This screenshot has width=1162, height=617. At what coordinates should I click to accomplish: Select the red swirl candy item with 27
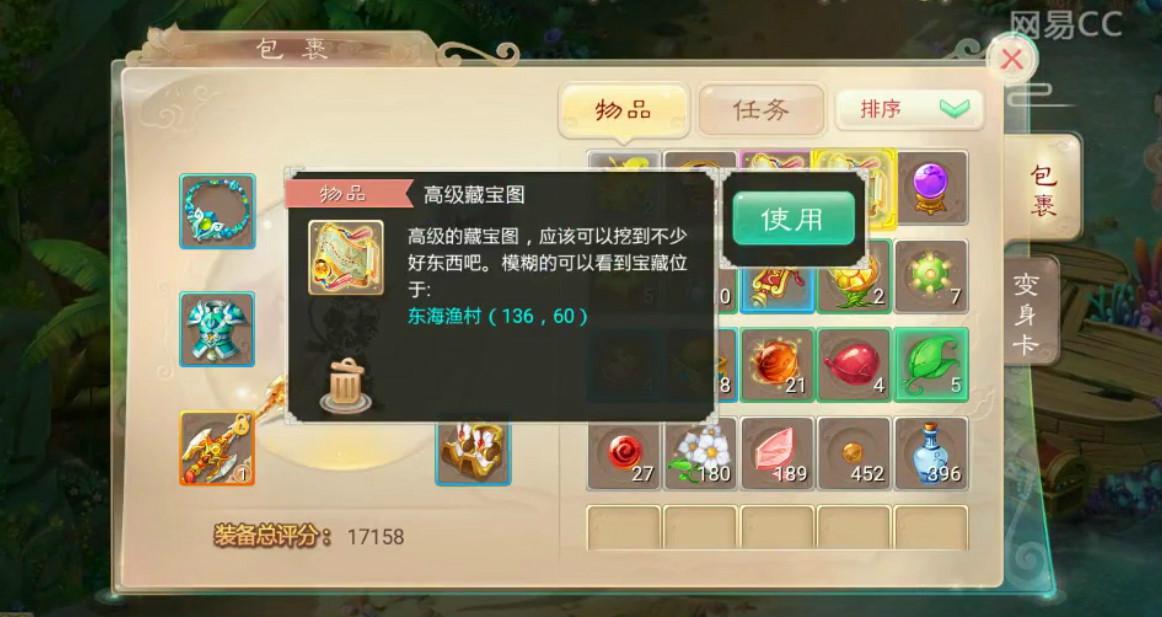pyautogui.click(x=624, y=453)
